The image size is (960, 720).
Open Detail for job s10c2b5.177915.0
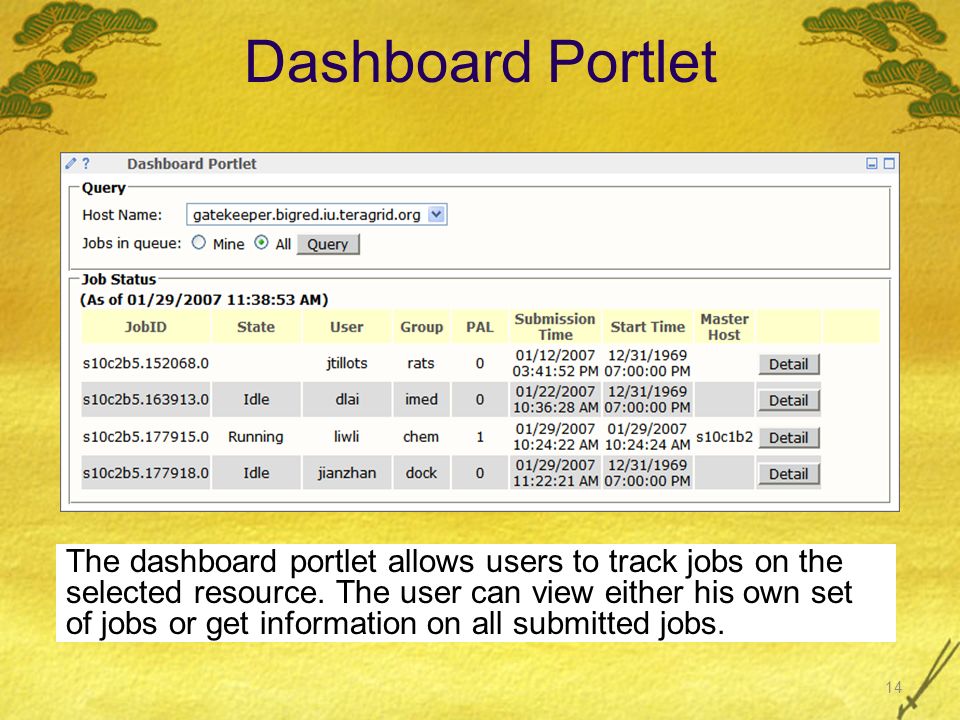(x=789, y=438)
